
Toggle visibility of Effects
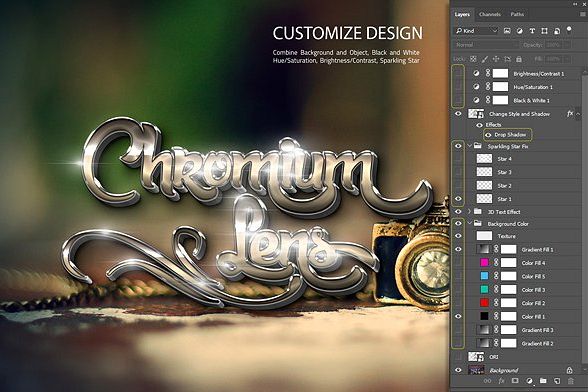point(479,125)
